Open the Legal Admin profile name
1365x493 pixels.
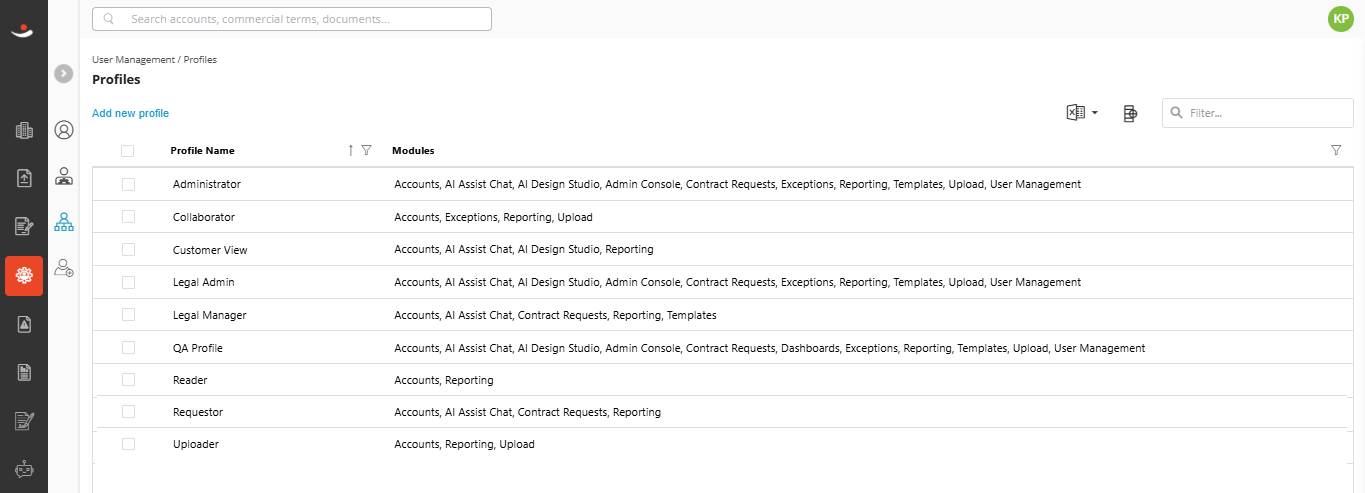[204, 283]
